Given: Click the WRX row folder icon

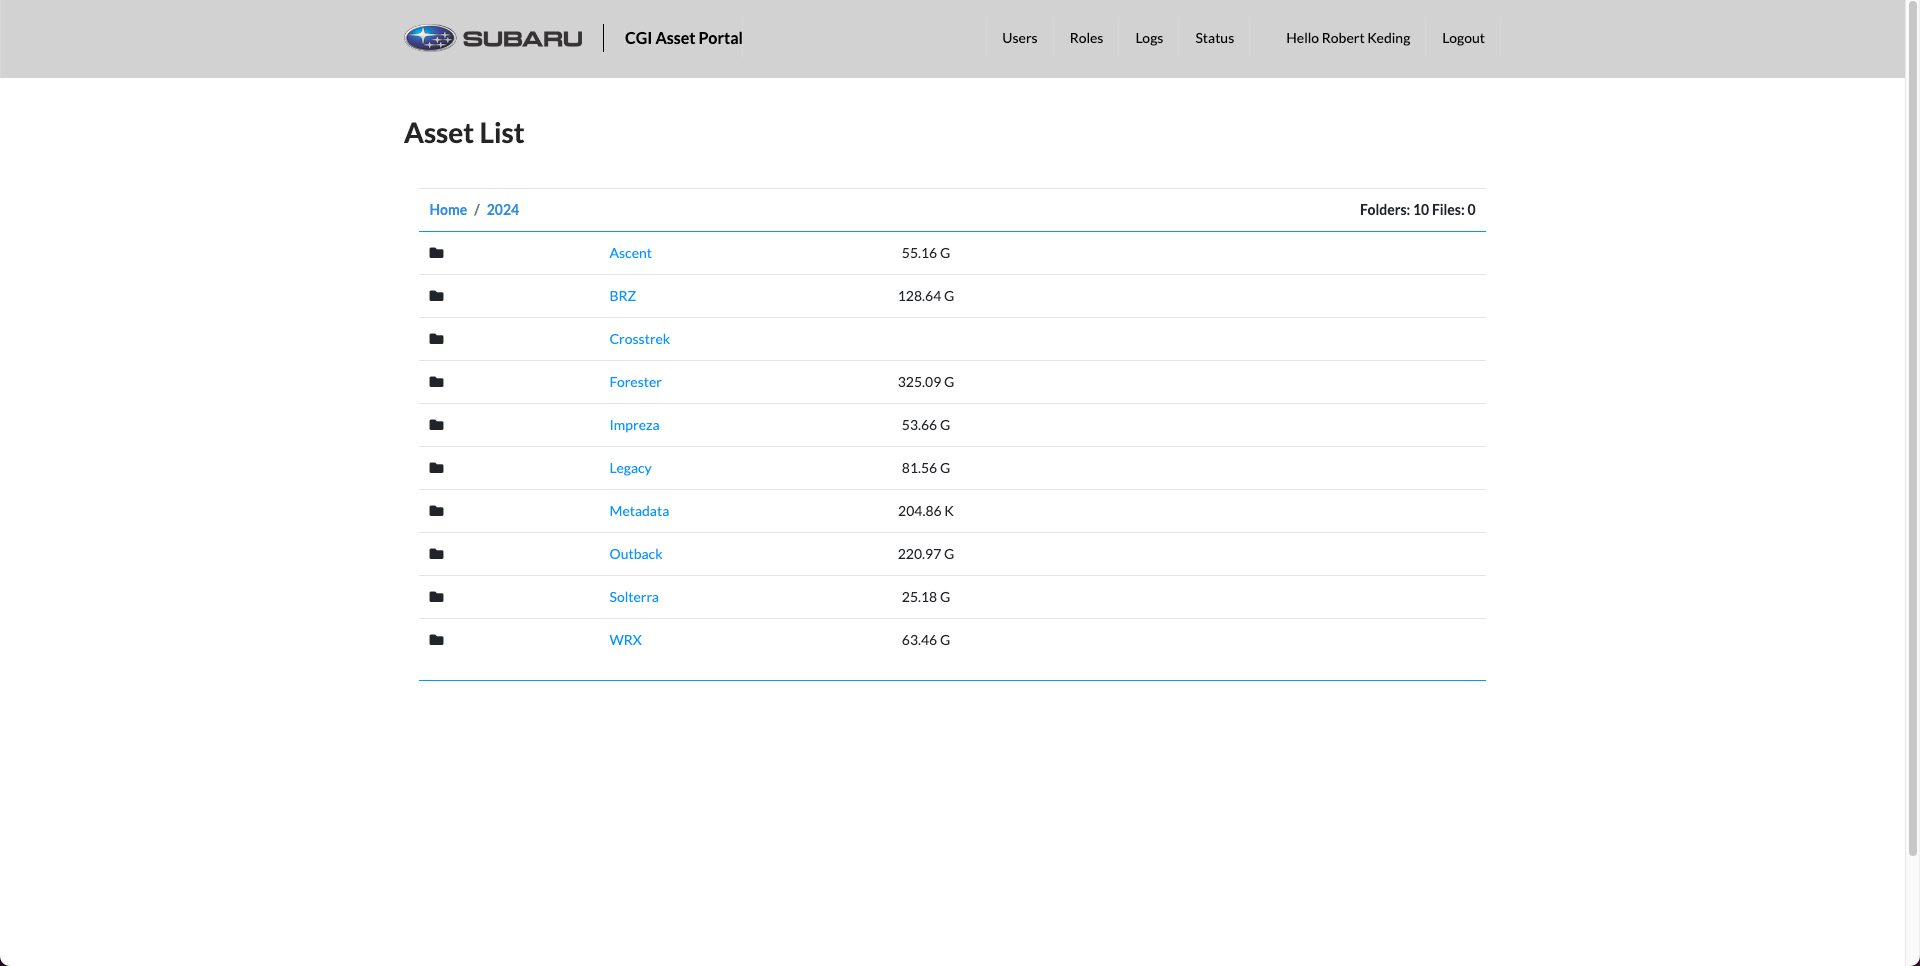Looking at the screenshot, I should coord(436,640).
